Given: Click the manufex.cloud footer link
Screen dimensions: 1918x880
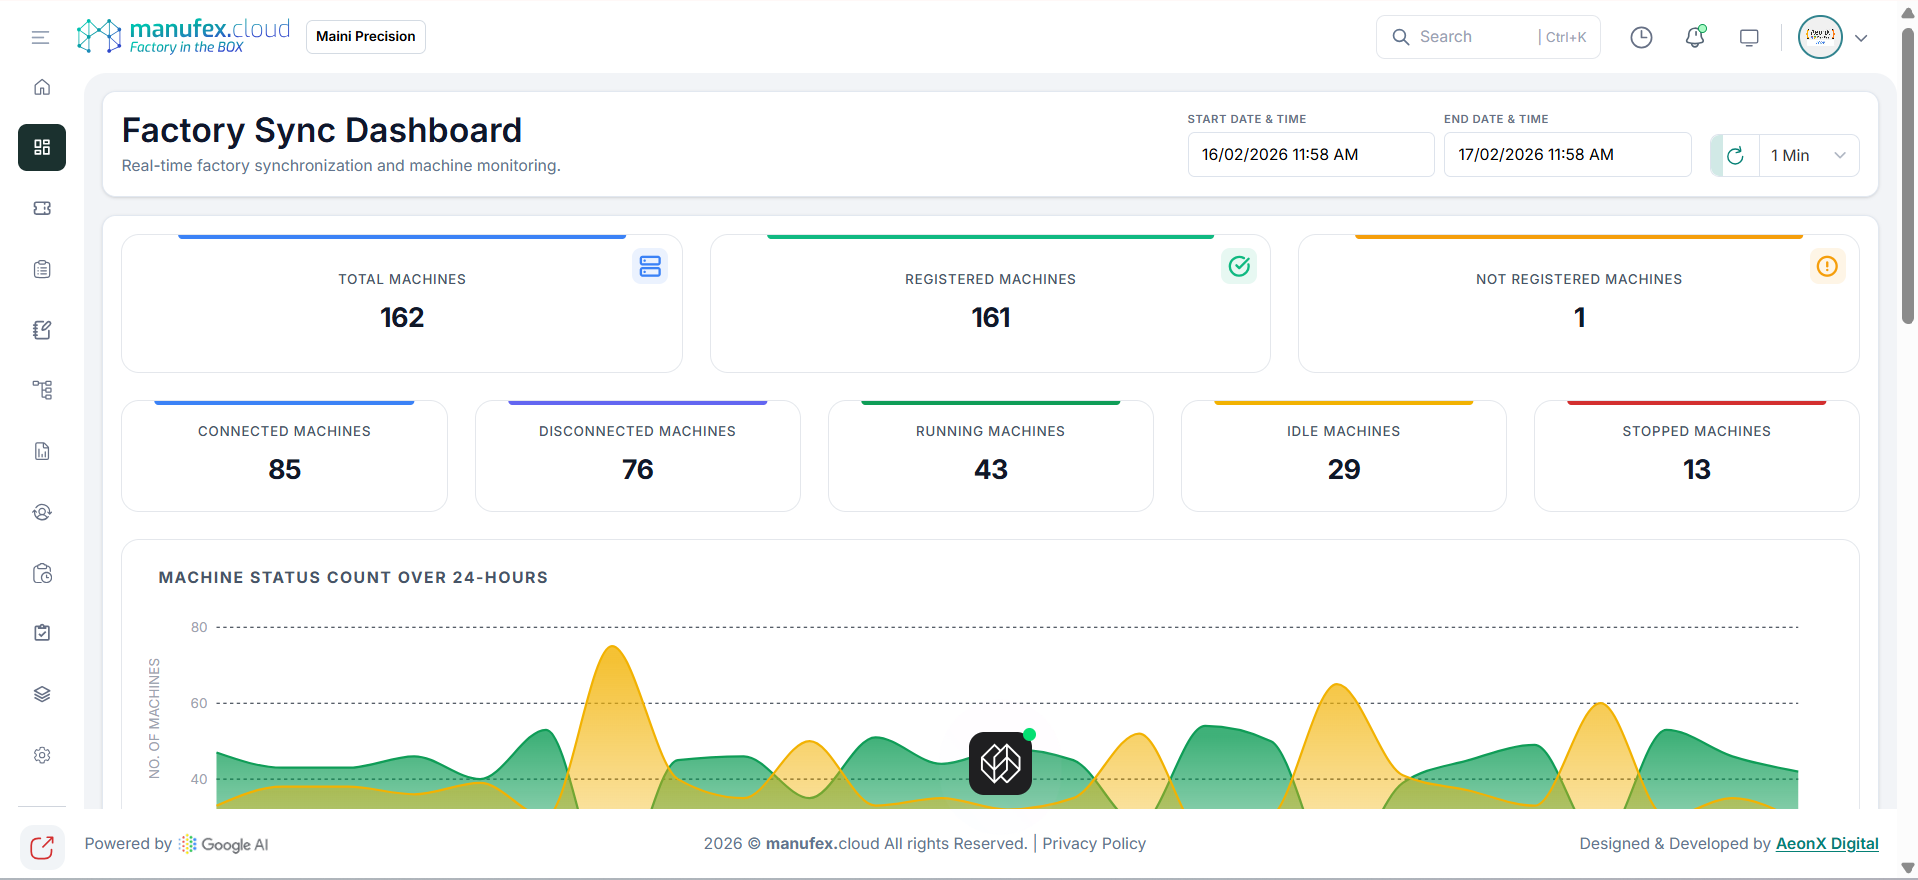Looking at the screenshot, I should pyautogui.click(x=822, y=843).
